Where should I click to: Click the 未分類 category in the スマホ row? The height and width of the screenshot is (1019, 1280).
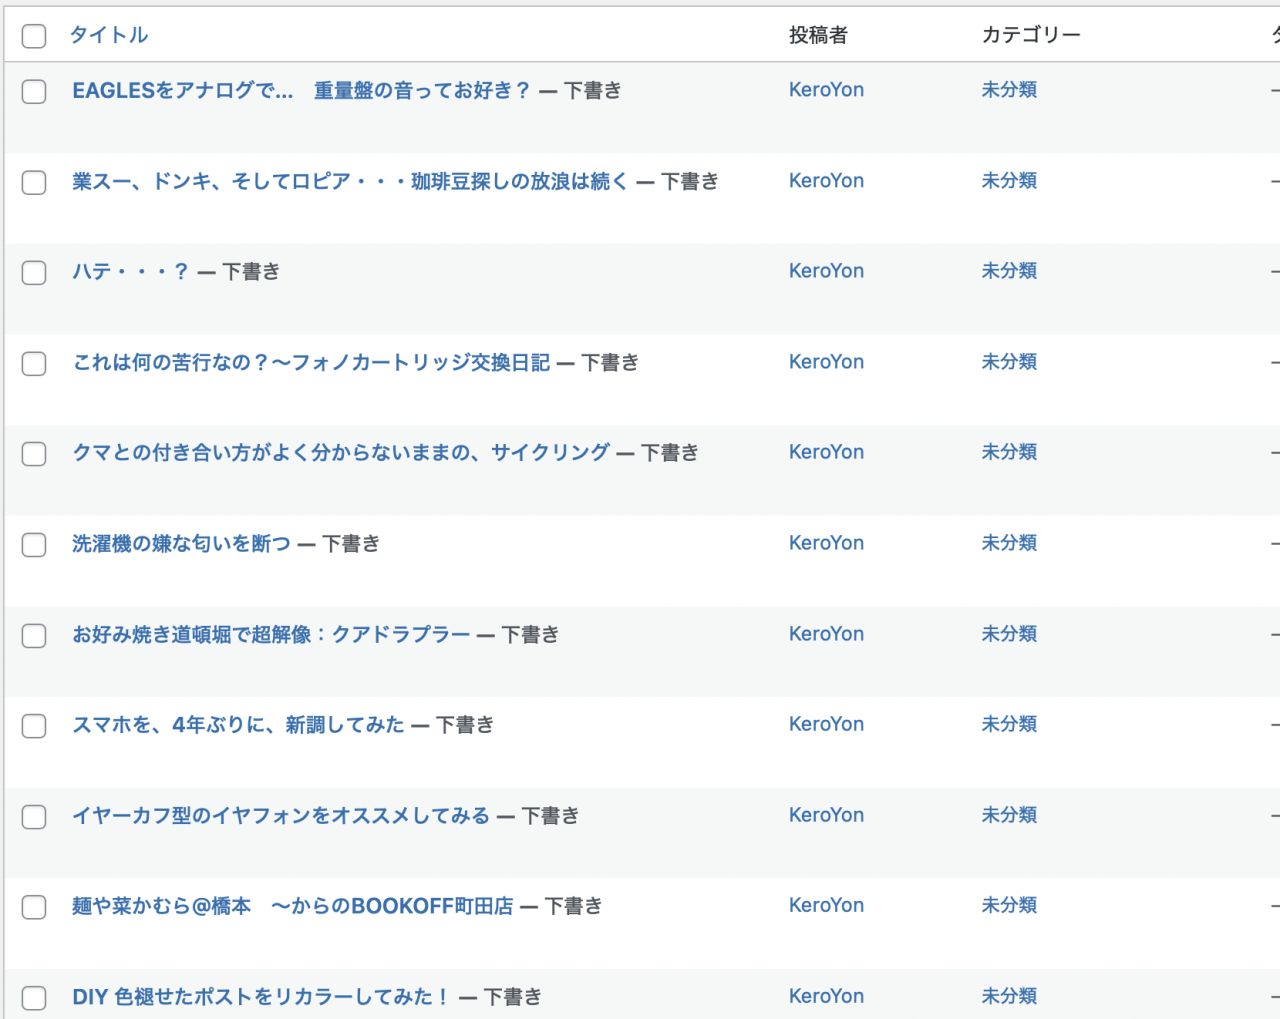[1009, 724]
